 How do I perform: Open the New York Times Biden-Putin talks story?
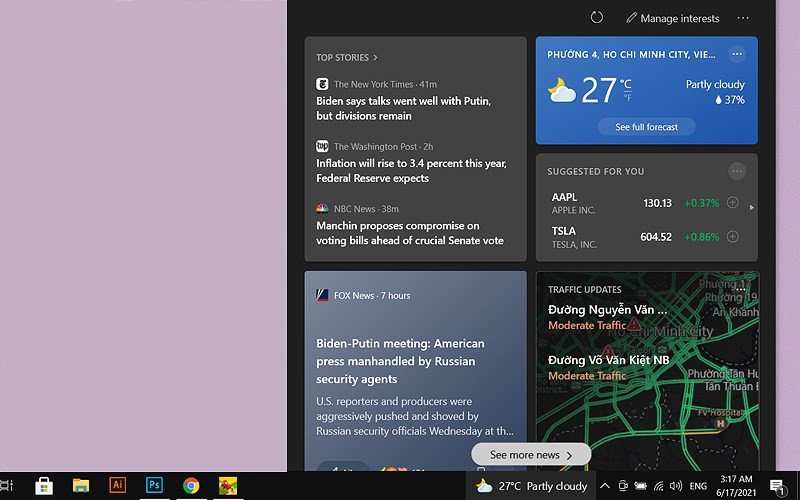coord(404,108)
